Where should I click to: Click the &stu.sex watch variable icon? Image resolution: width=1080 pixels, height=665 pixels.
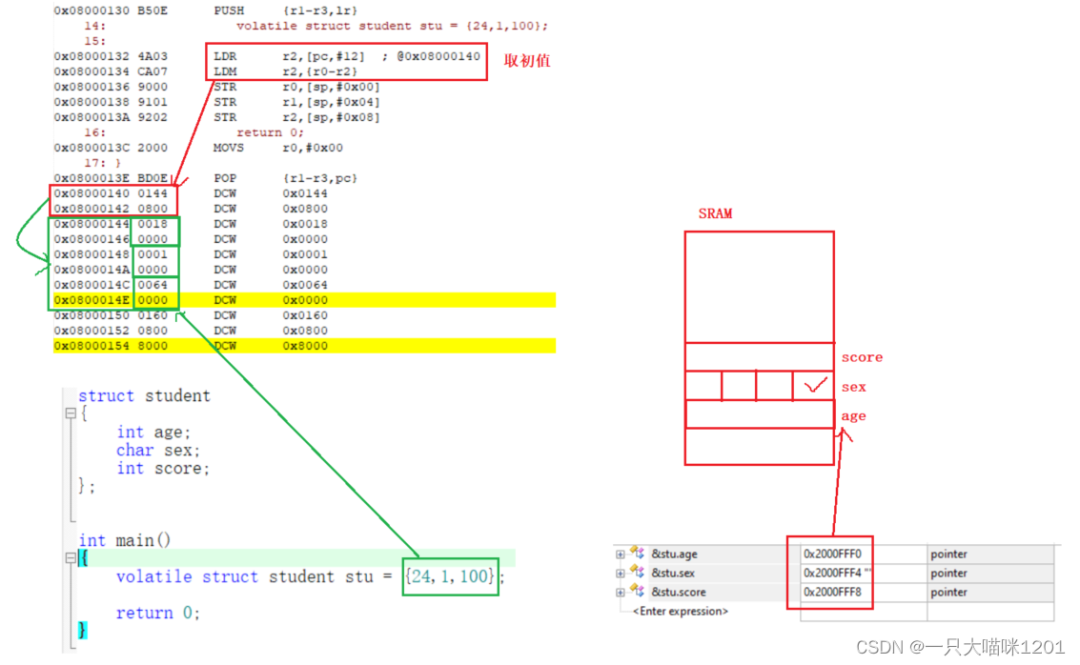point(636,573)
